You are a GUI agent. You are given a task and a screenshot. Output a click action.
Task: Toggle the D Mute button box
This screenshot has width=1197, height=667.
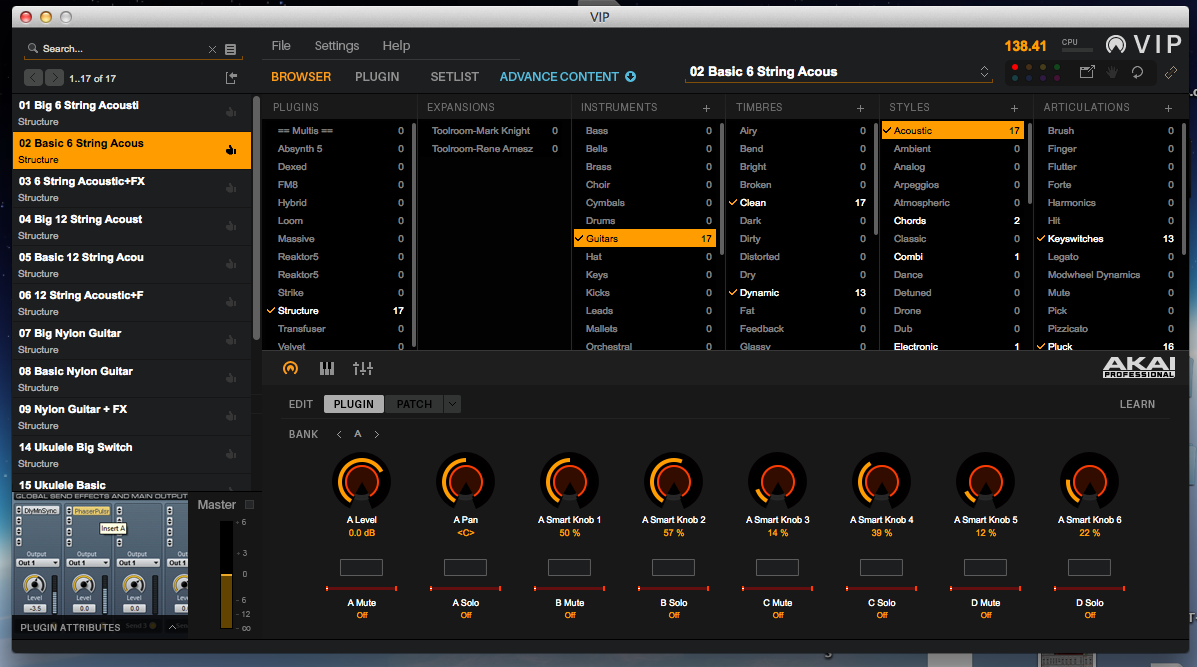(x=986, y=567)
